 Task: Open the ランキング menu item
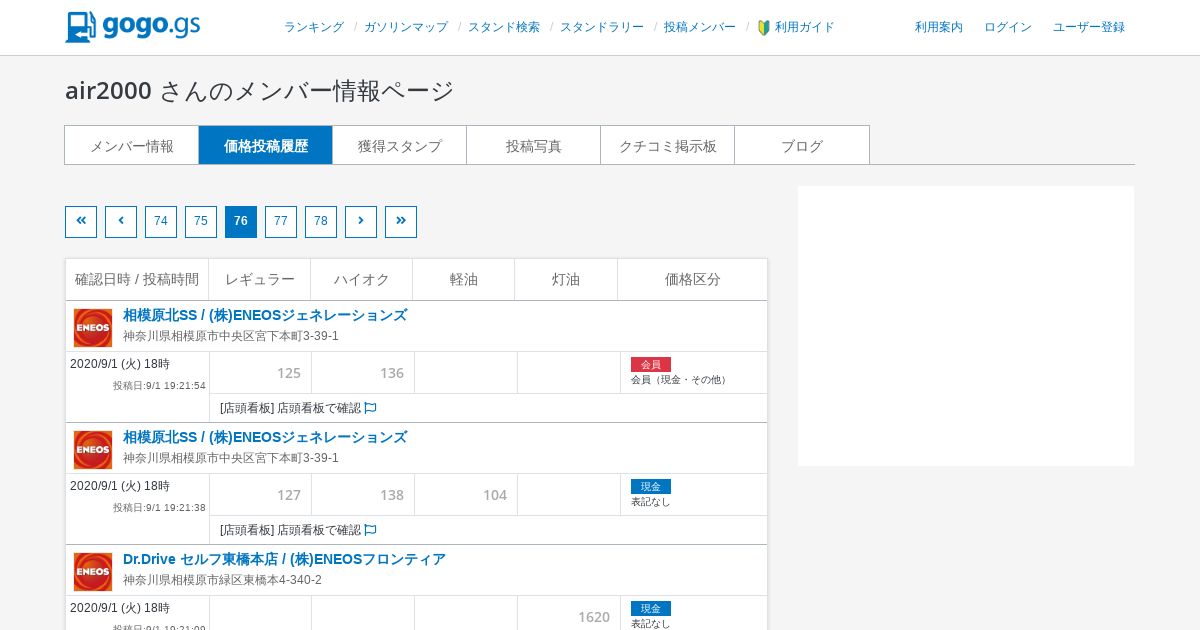tap(314, 27)
